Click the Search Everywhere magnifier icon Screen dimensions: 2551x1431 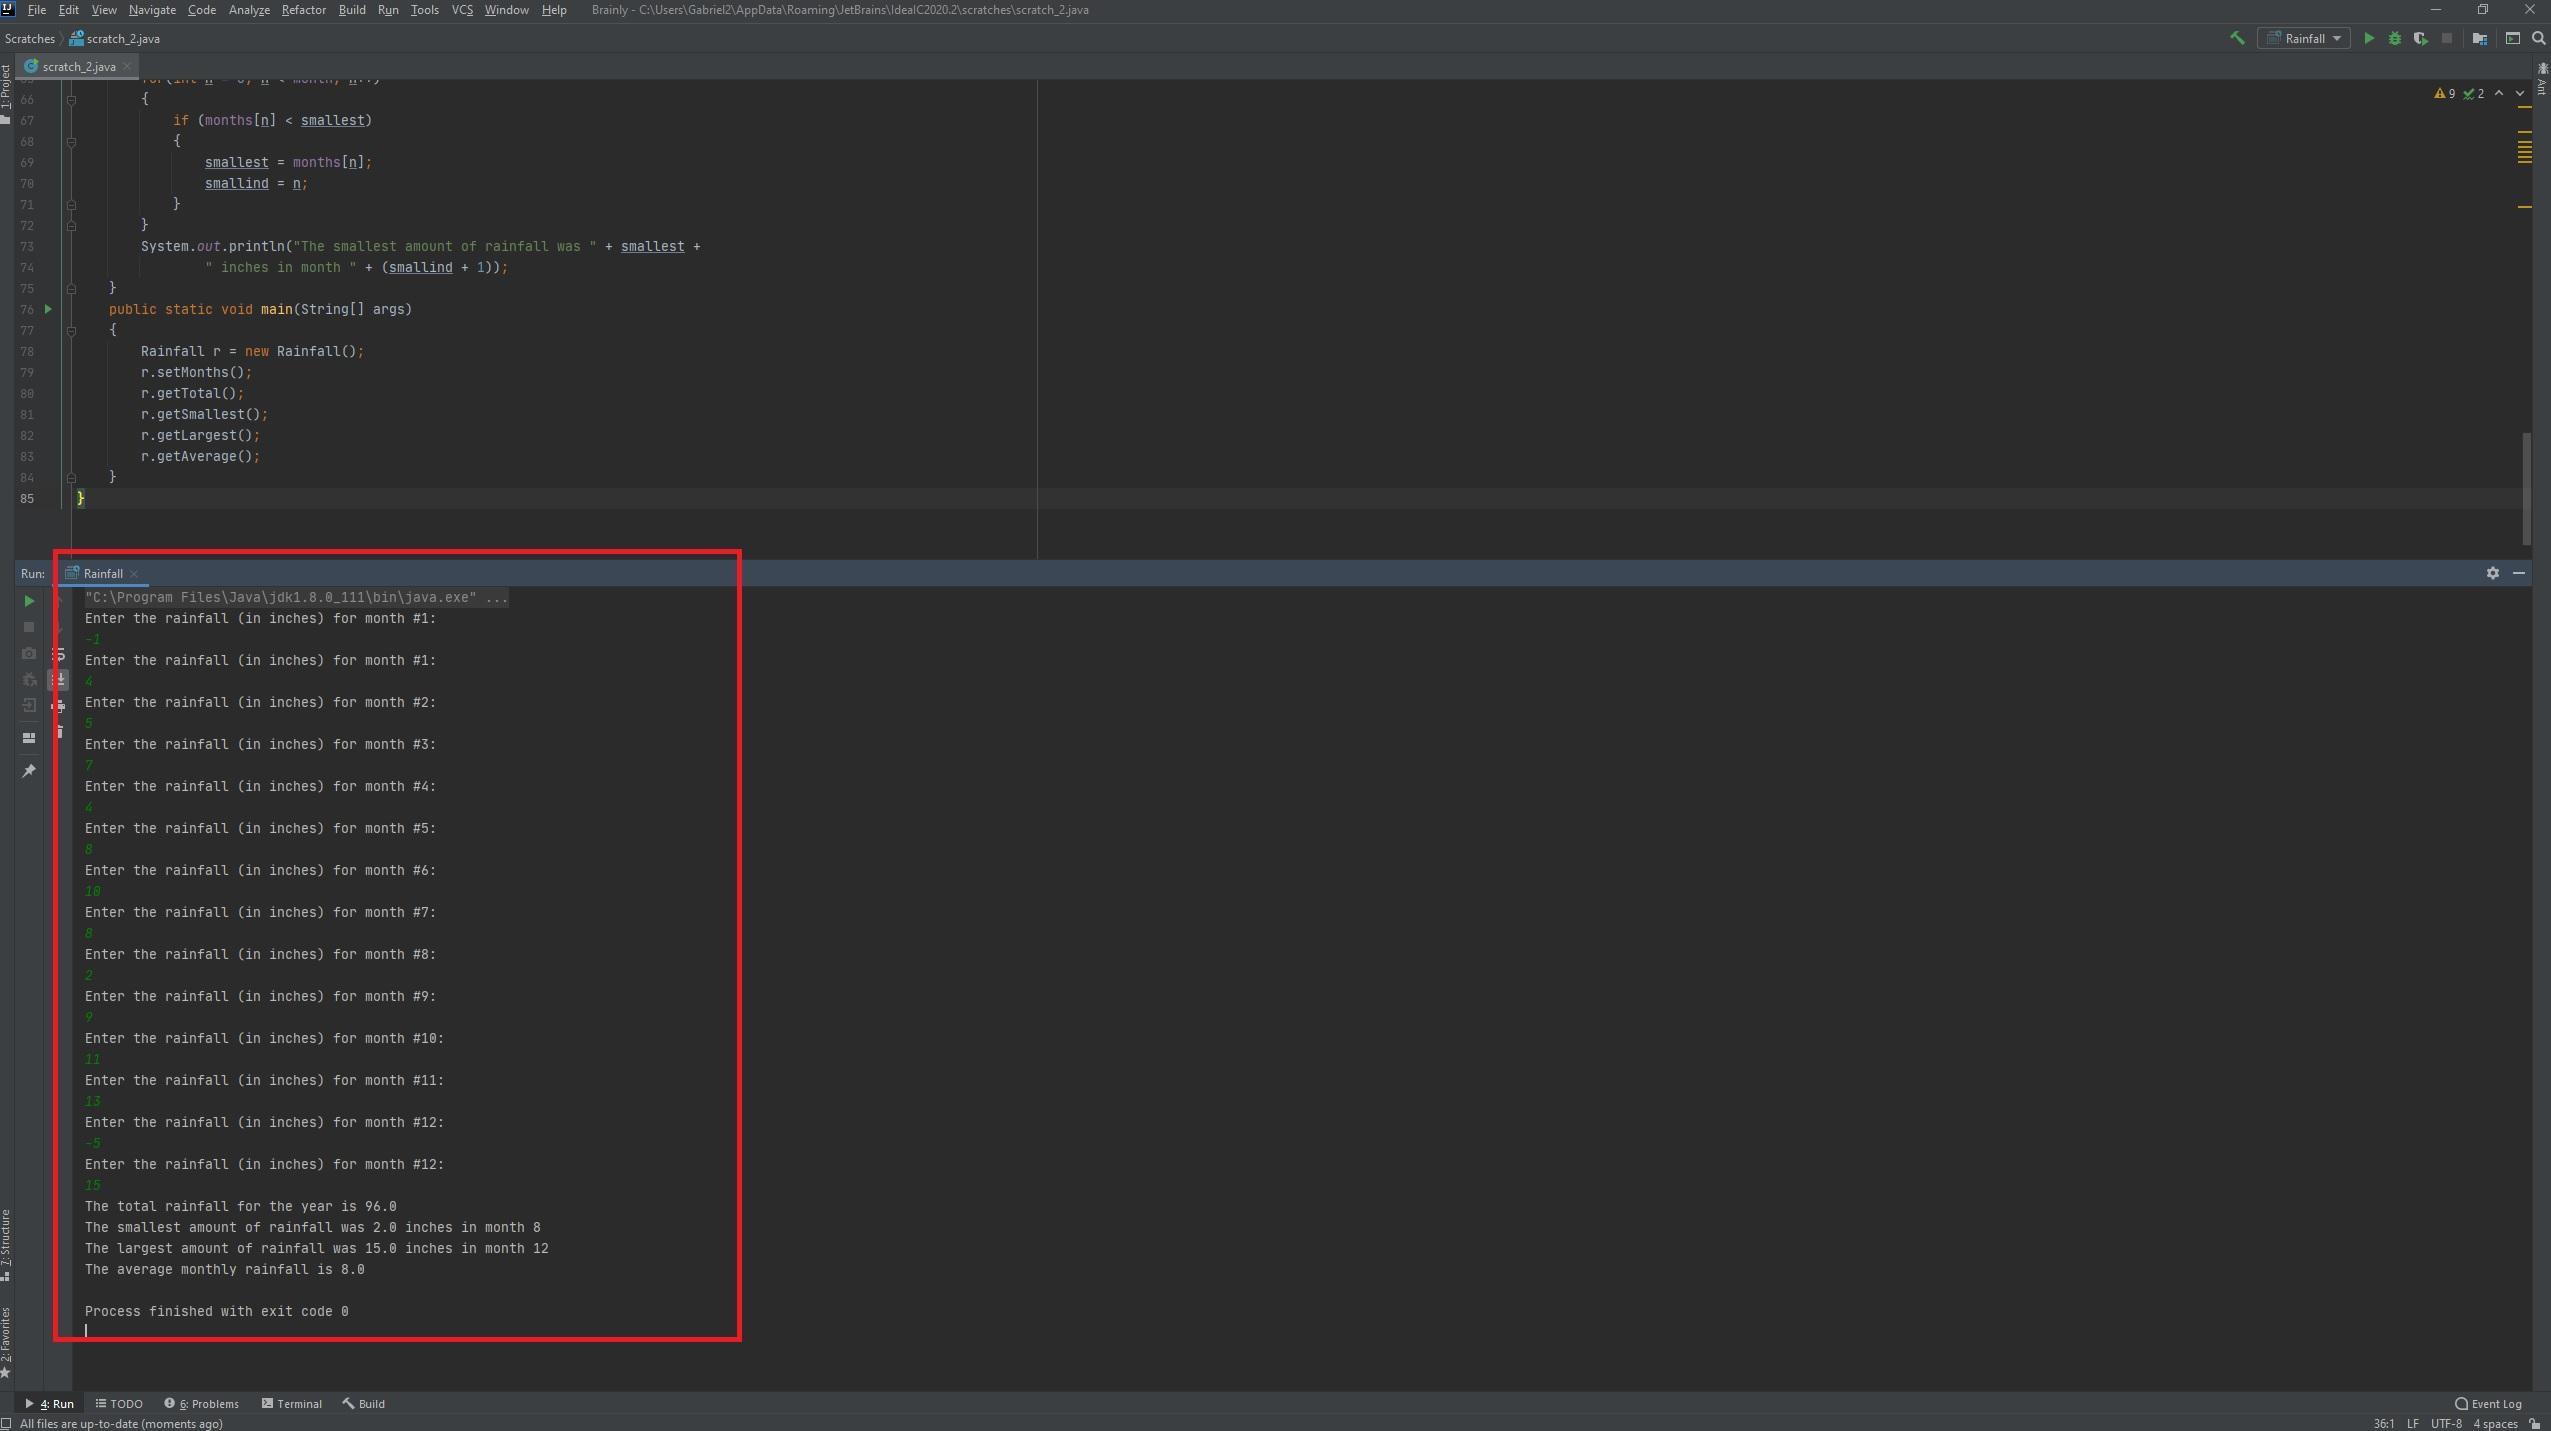click(x=2538, y=38)
